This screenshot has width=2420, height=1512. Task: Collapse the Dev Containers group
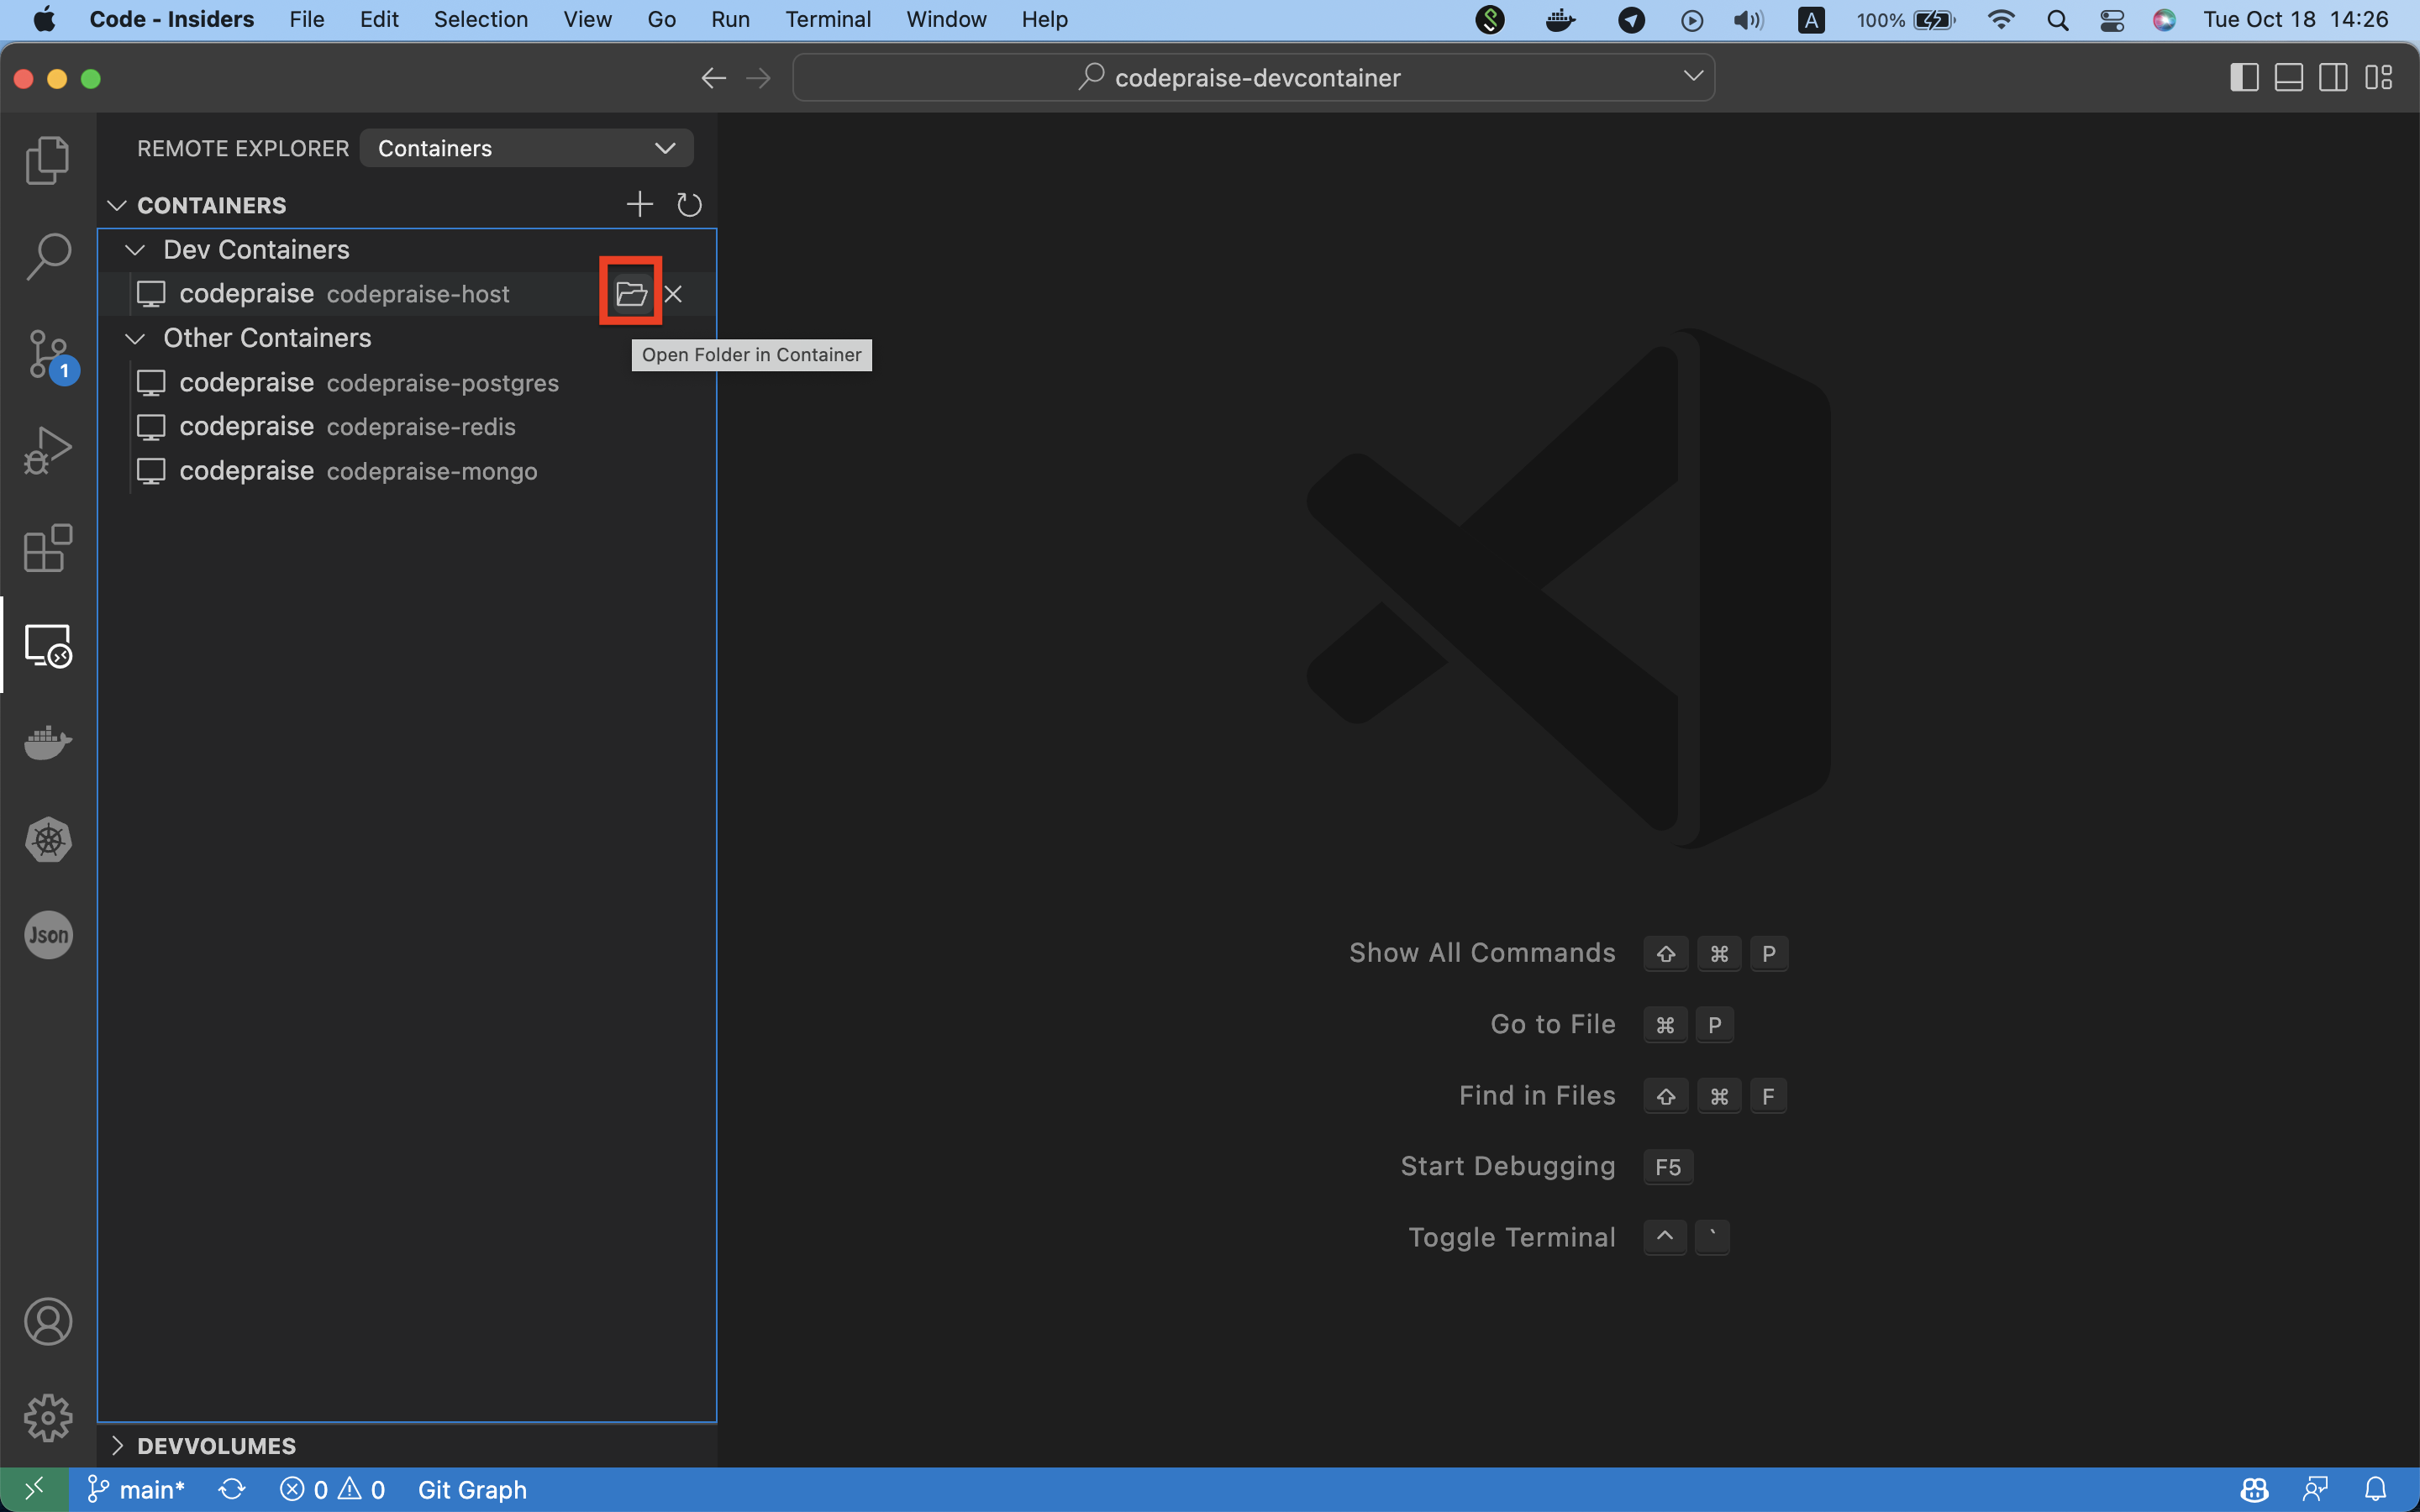pyautogui.click(x=135, y=250)
